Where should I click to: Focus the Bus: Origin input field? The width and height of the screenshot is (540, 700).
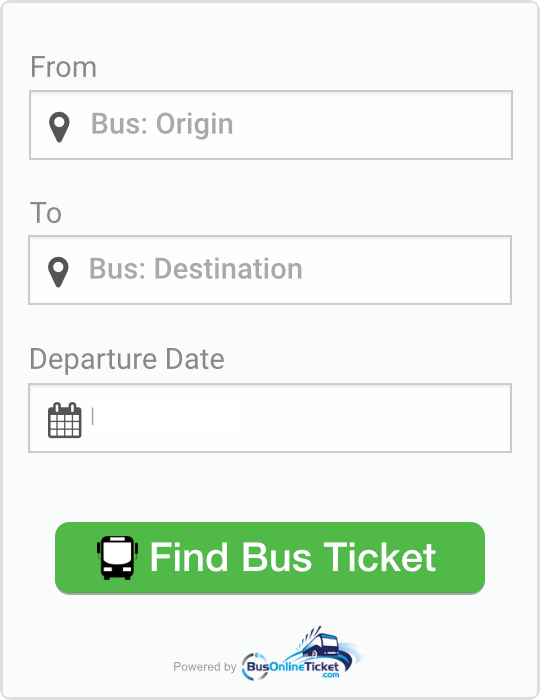[271, 125]
